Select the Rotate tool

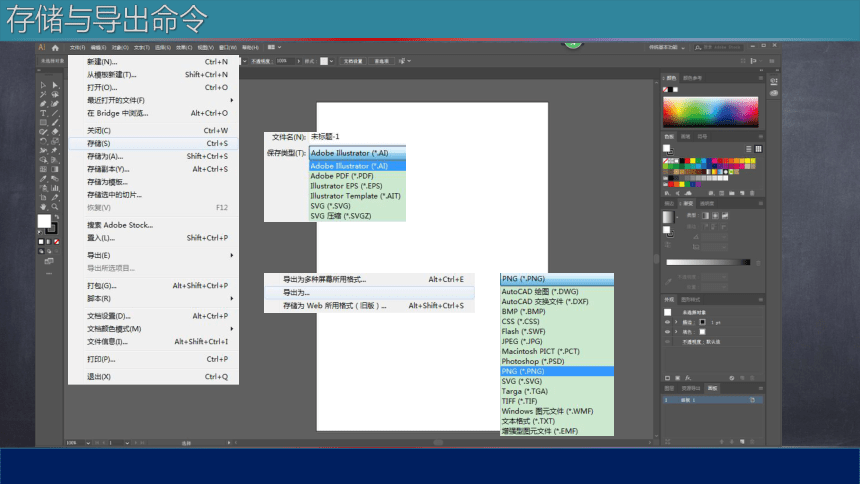(x=43, y=141)
